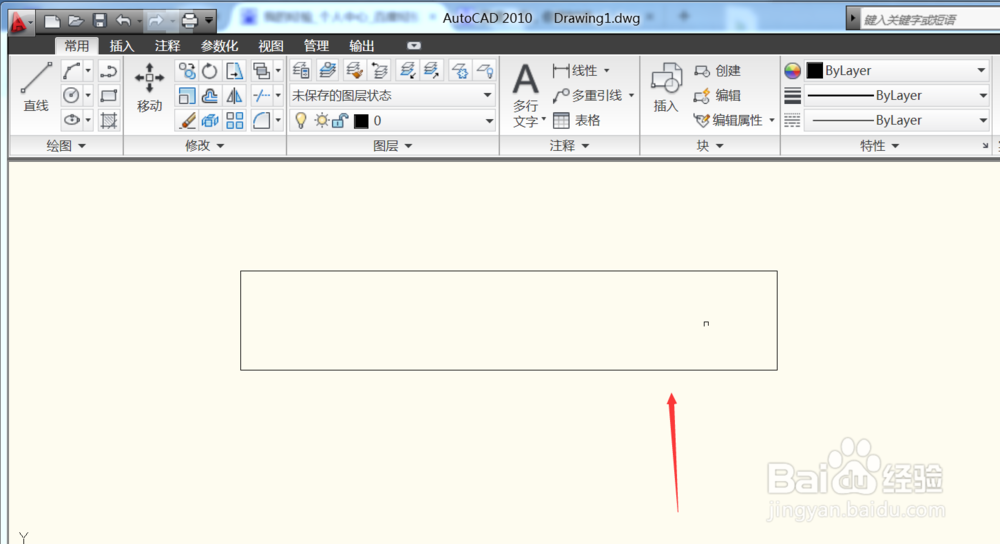Click the Scale tool icon
This screenshot has width=1000, height=544.
click(x=186, y=96)
